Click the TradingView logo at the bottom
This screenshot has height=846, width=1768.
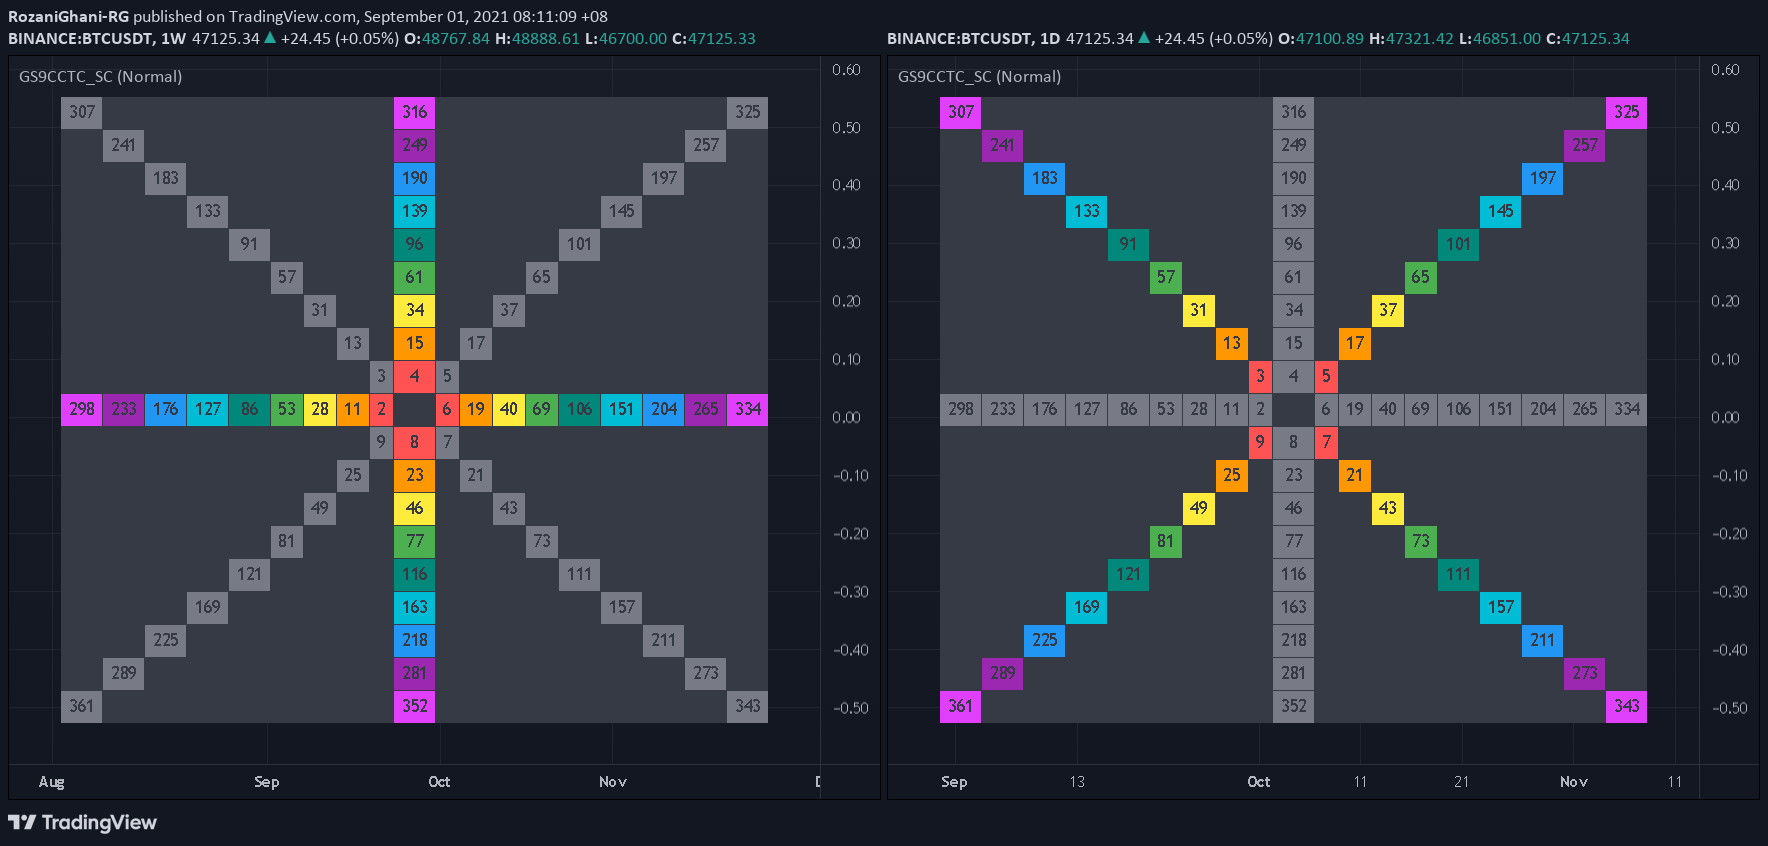pyautogui.click(x=82, y=822)
